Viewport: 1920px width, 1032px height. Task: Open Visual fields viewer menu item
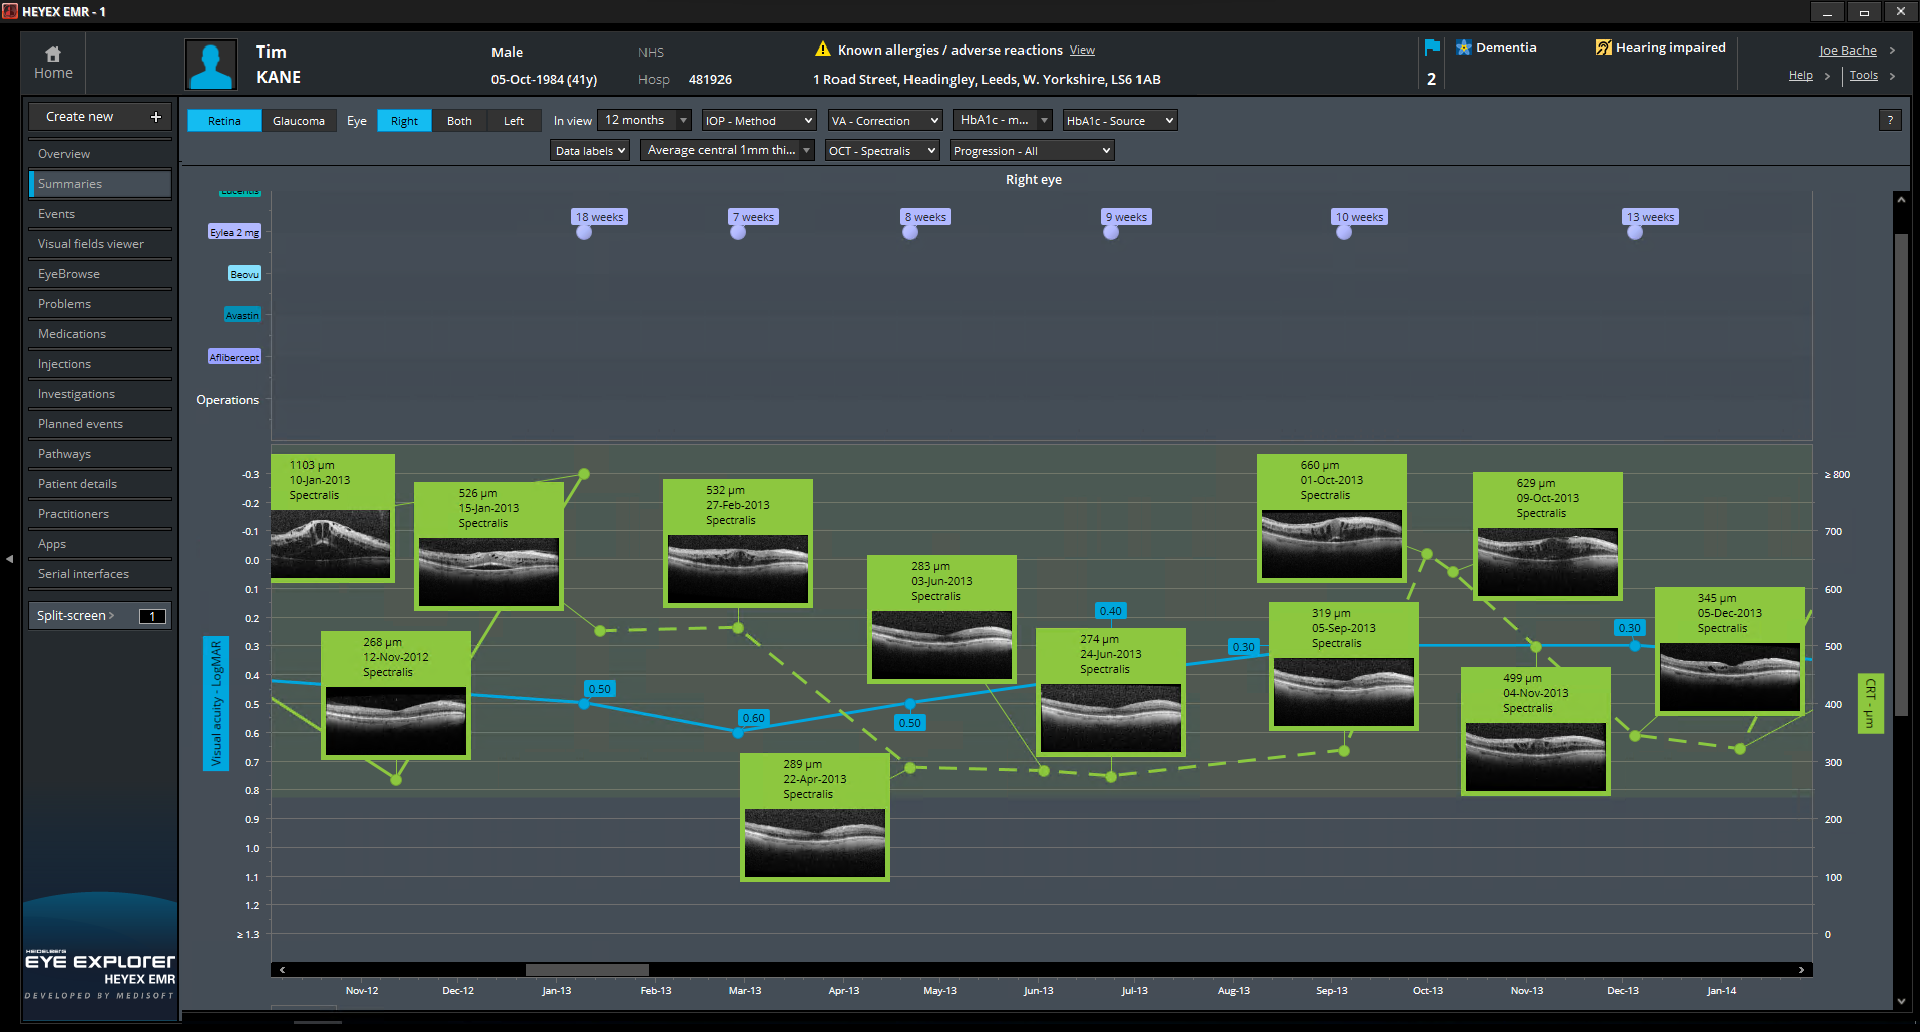[91, 244]
